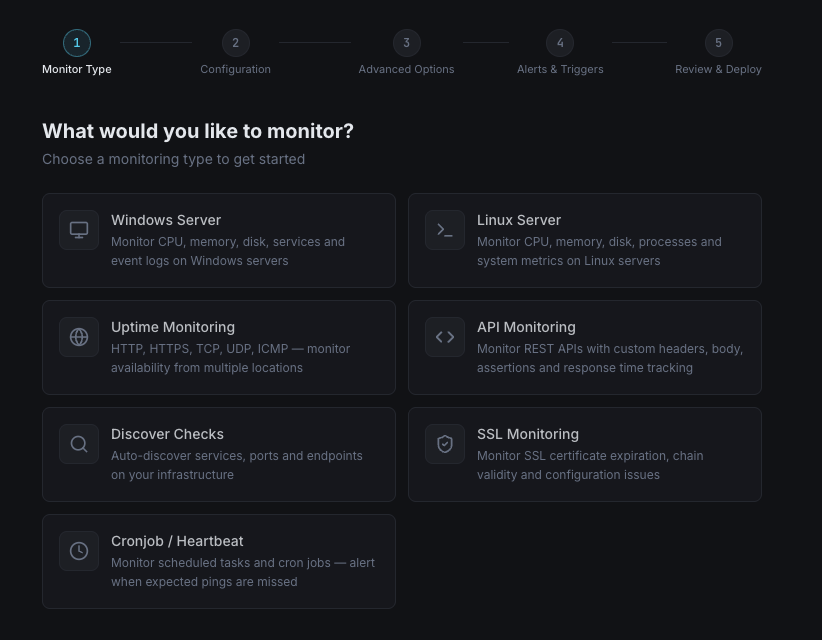The height and width of the screenshot is (640, 822).
Task: Go to Review & Deploy step label
Action: [718, 69]
